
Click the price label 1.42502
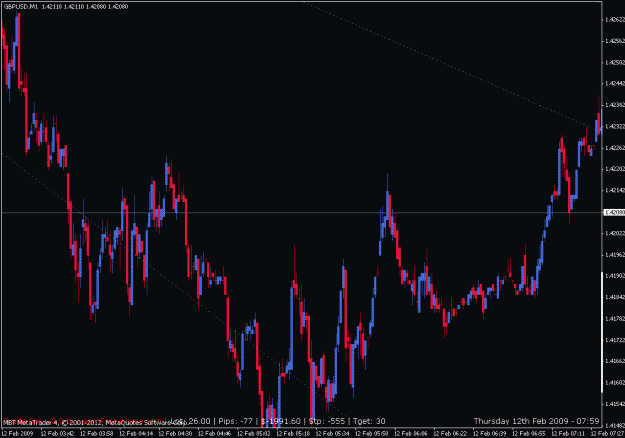pos(615,63)
